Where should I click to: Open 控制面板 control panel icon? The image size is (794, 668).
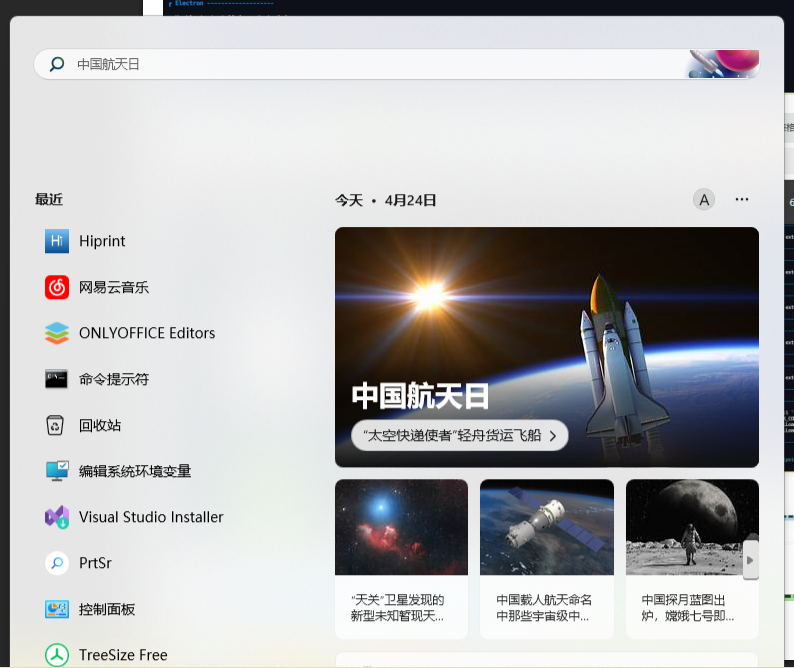57,609
